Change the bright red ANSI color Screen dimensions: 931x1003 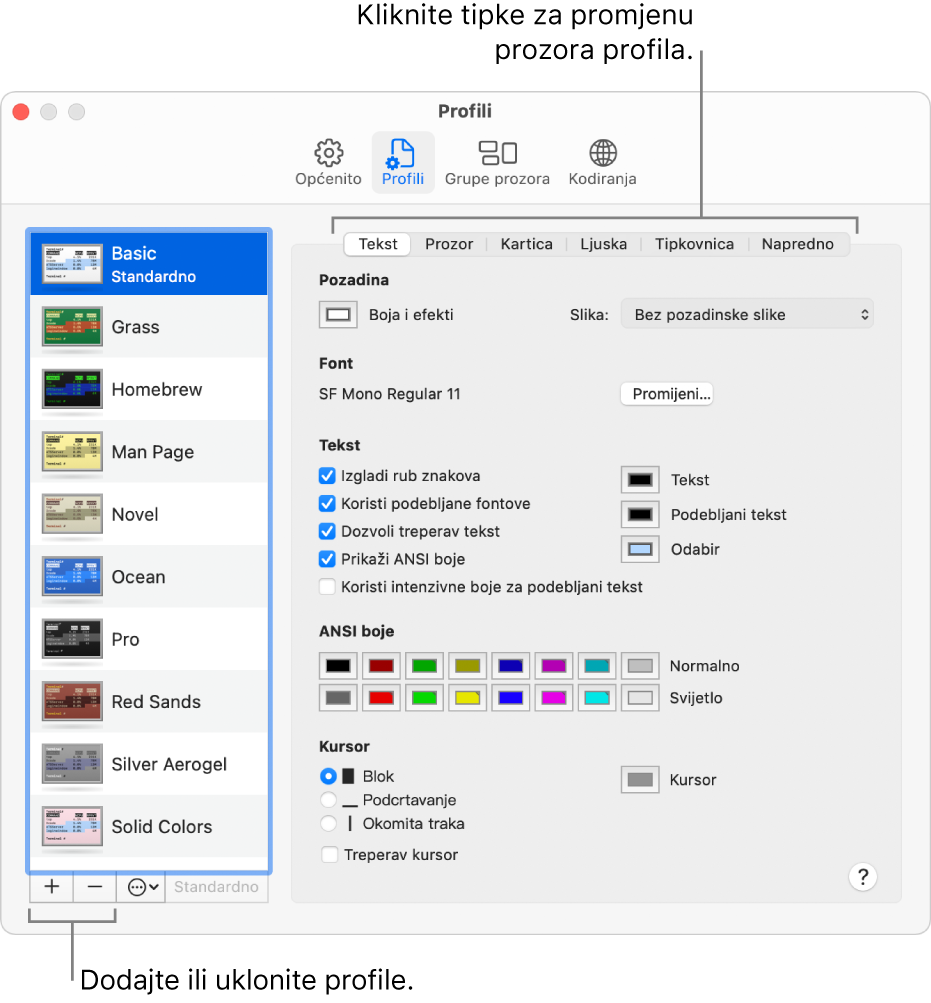pos(381,698)
